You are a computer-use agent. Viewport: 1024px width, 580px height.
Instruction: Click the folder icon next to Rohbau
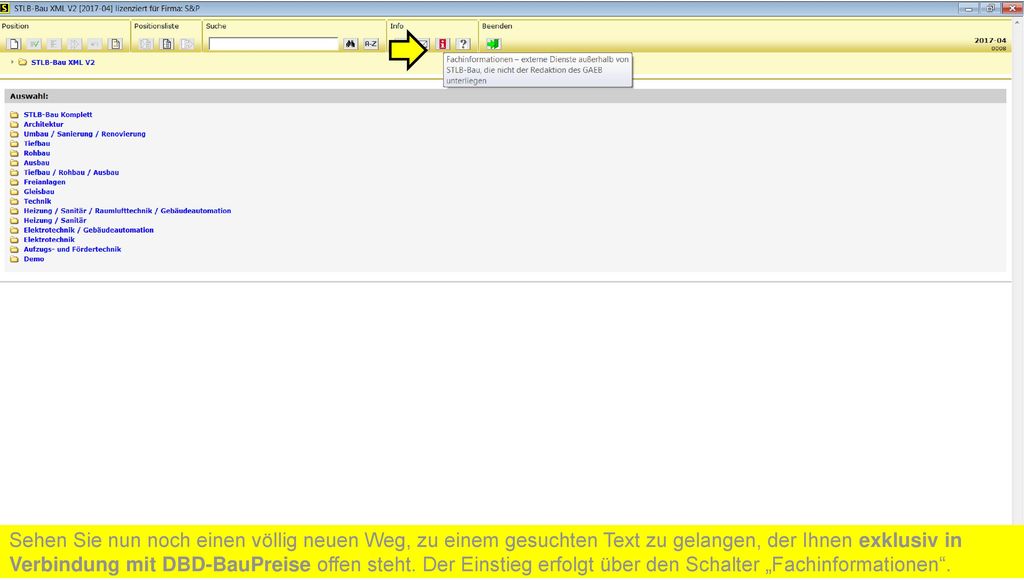pyautogui.click(x=14, y=153)
